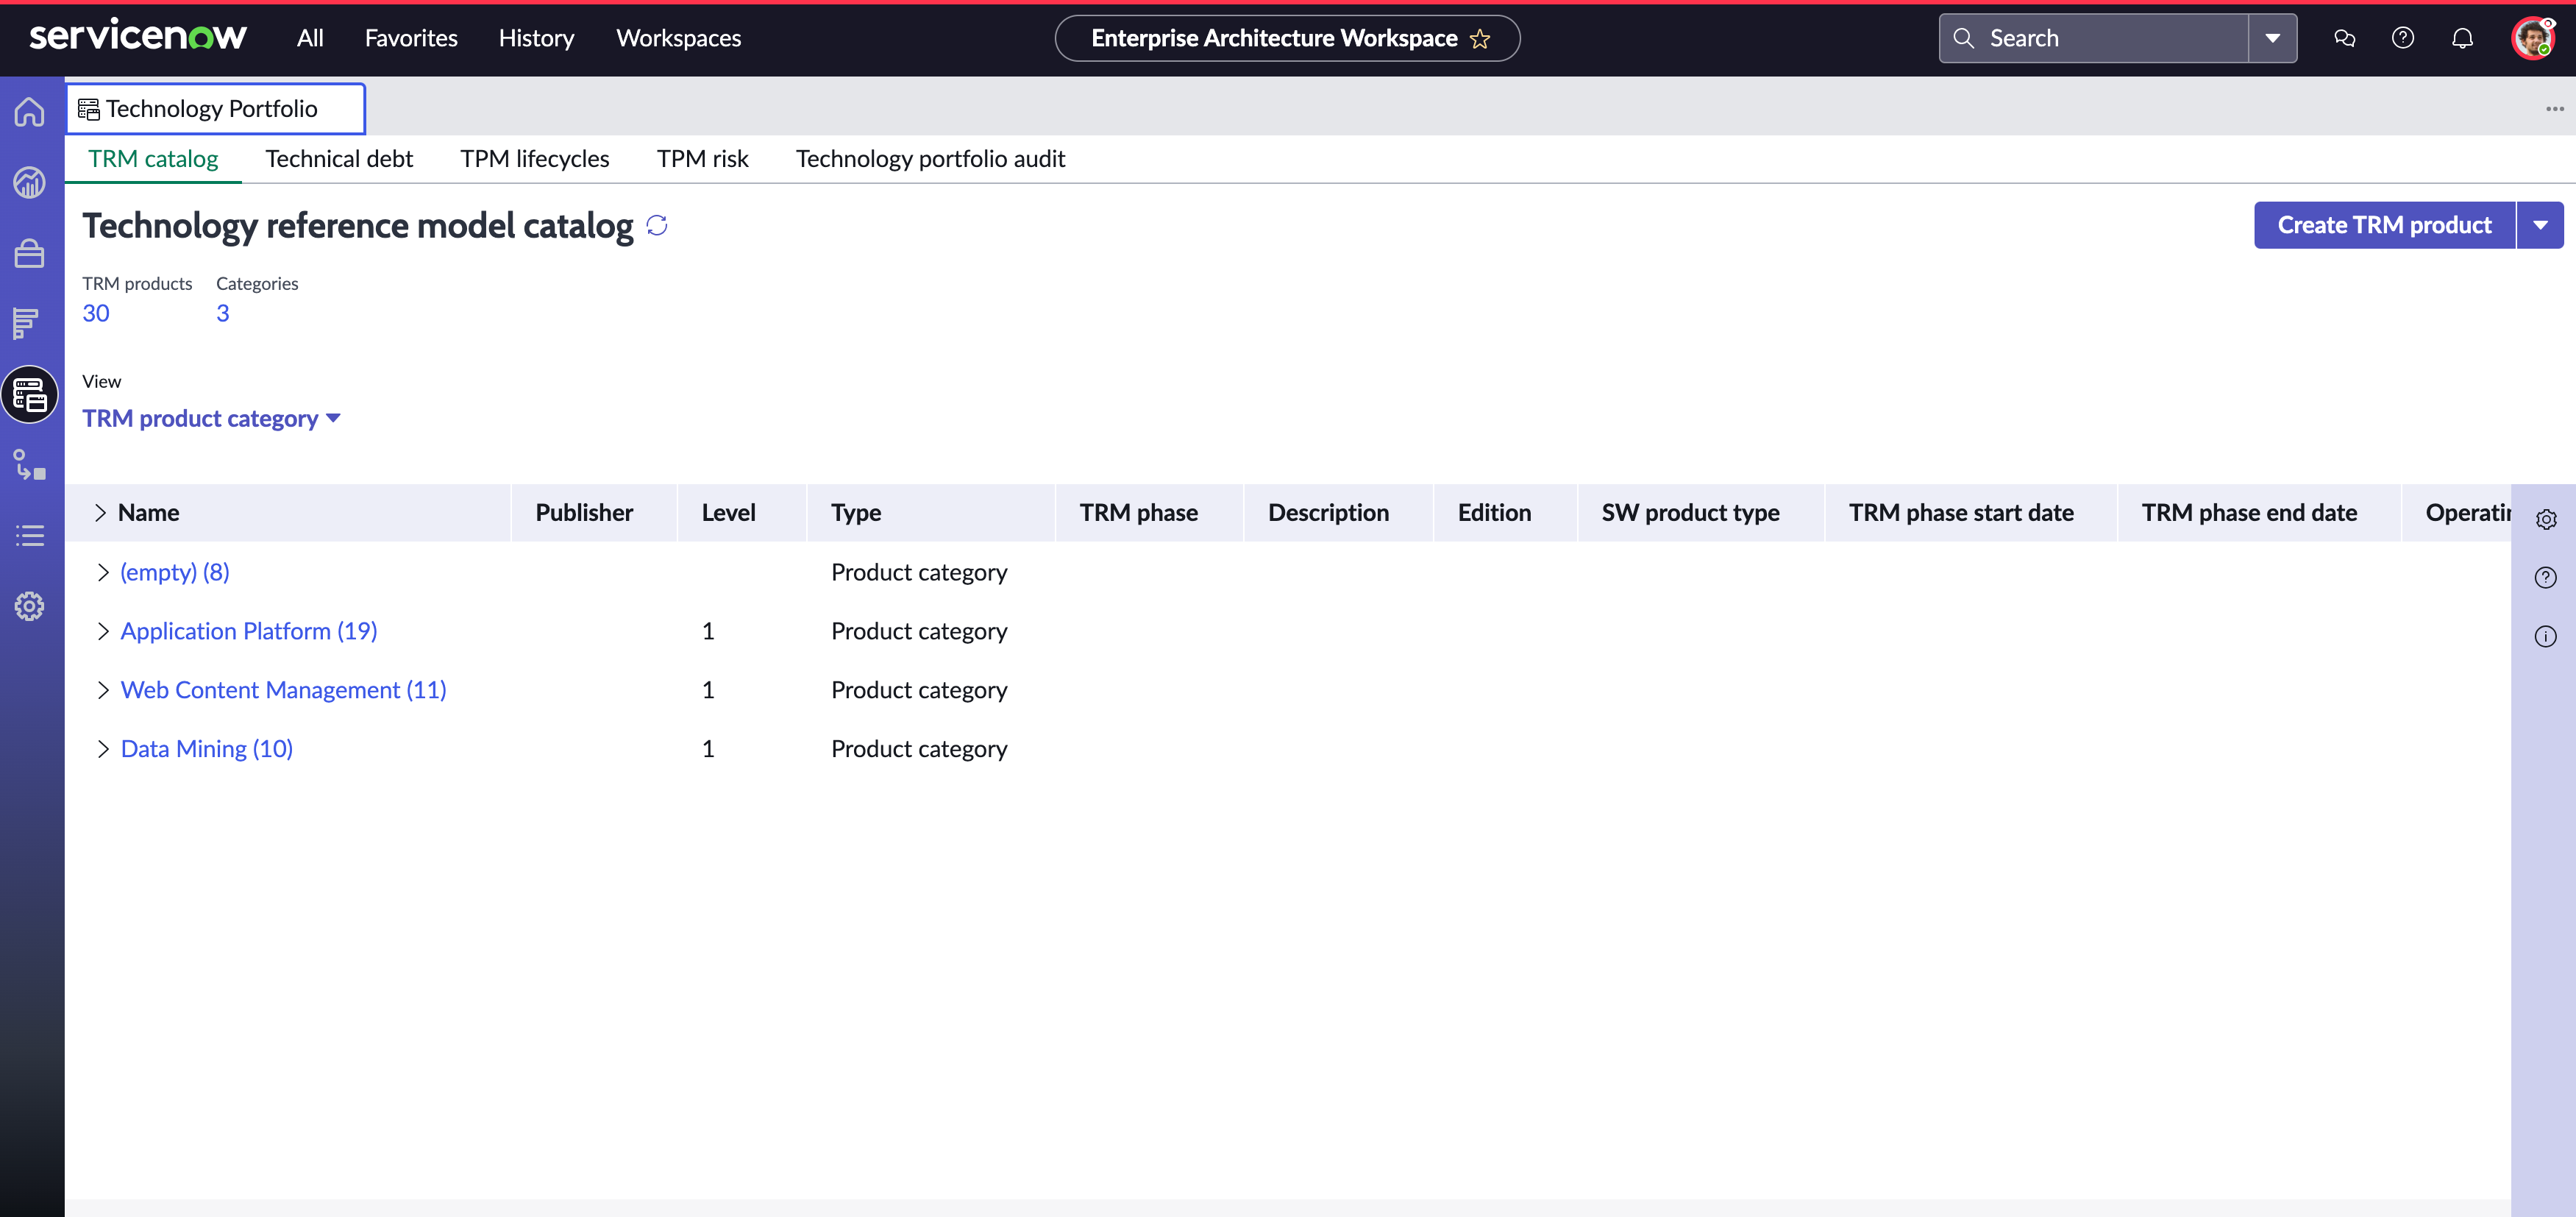Click the Create TRM product button

(2384, 225)
